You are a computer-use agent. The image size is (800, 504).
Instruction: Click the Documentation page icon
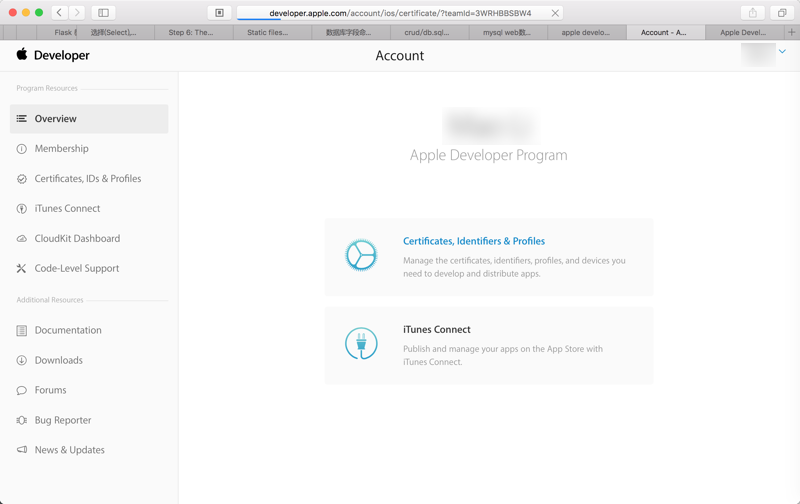[21, 331]
